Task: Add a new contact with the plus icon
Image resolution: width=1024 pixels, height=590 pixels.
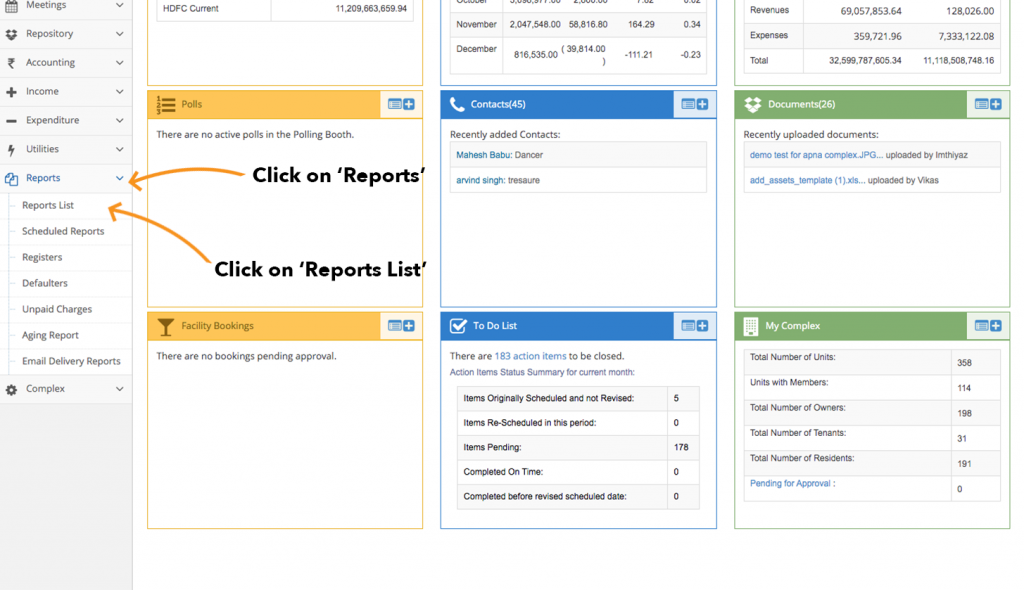Action: 702,105
